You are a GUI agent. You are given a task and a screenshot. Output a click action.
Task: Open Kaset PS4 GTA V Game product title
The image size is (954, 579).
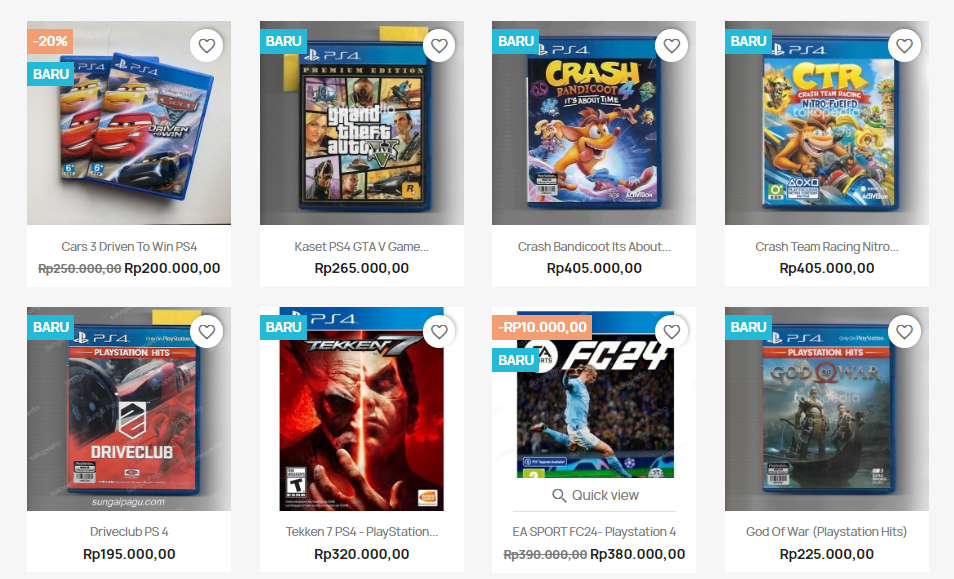coord(361,247)
